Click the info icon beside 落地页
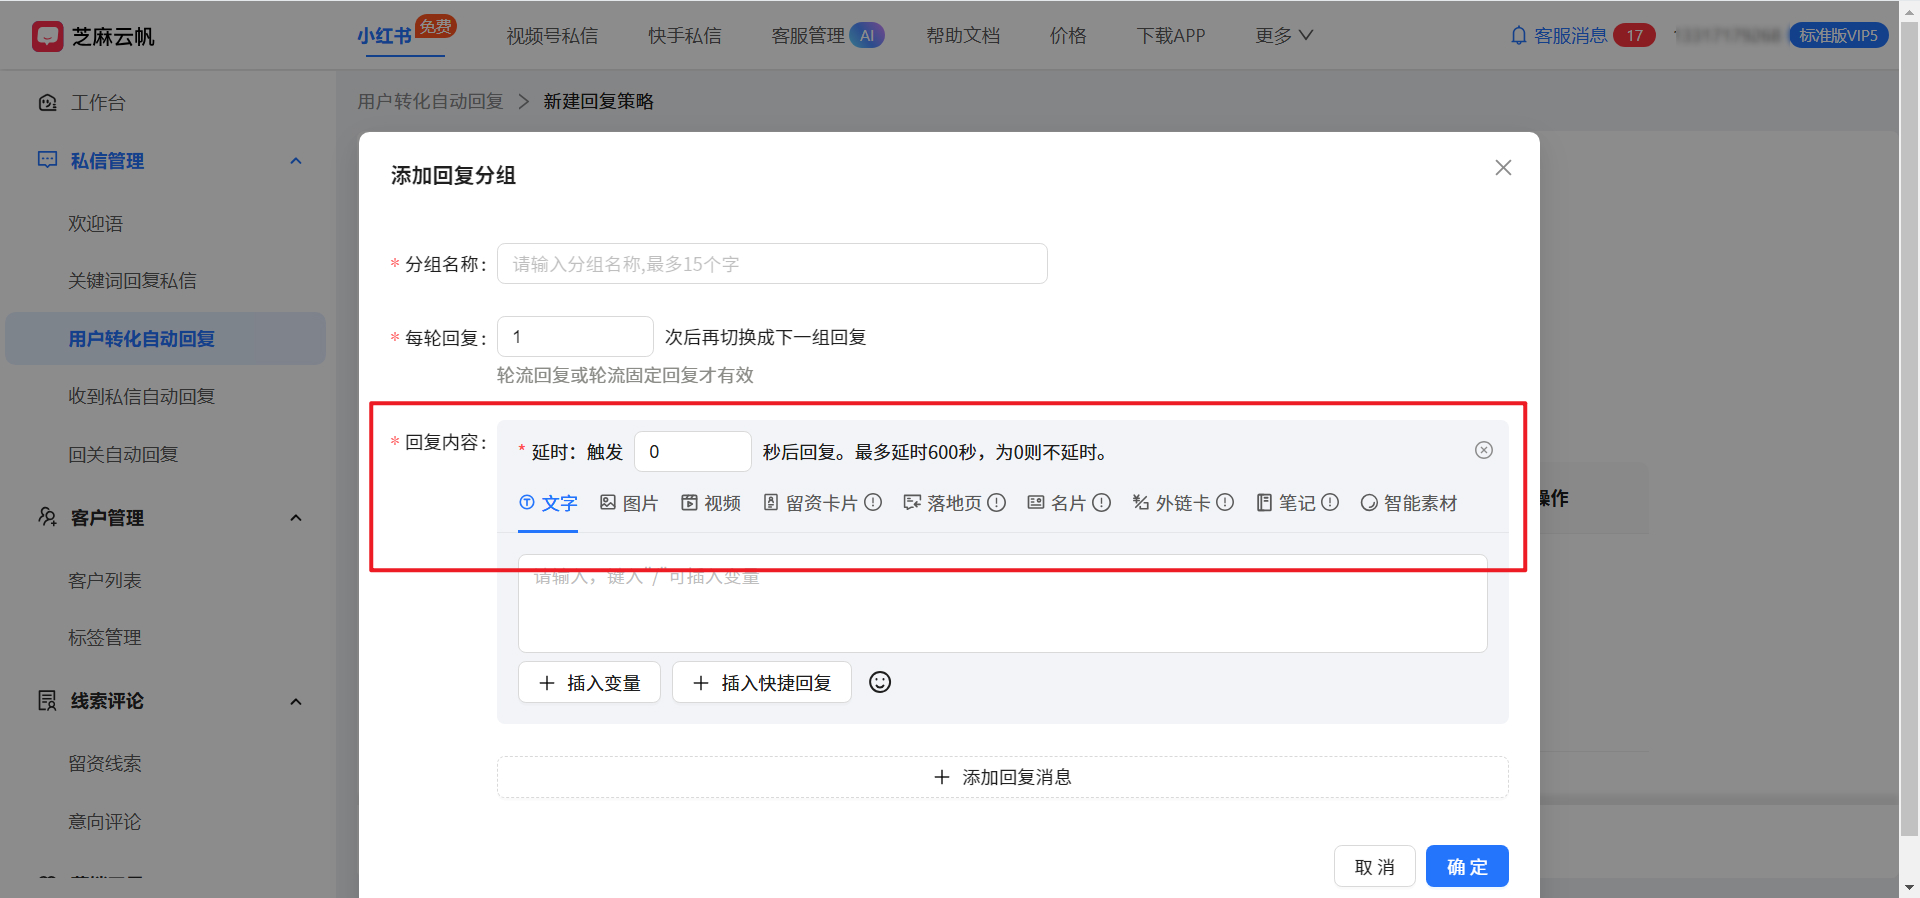Screen dimensions: 1920x898 pos(997,502)
